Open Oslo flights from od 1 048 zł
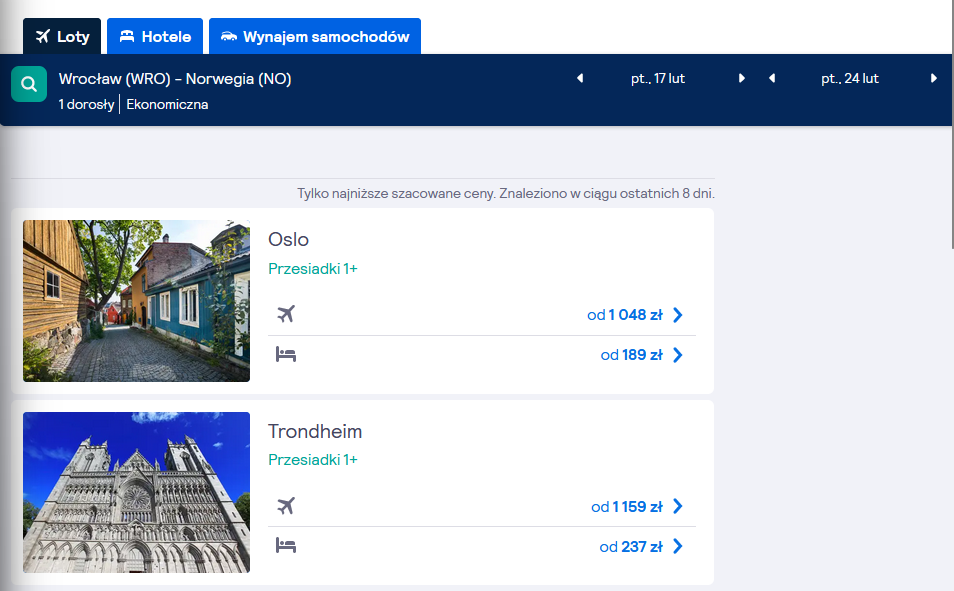Screen dimensions: 954x591 [625, 315]
